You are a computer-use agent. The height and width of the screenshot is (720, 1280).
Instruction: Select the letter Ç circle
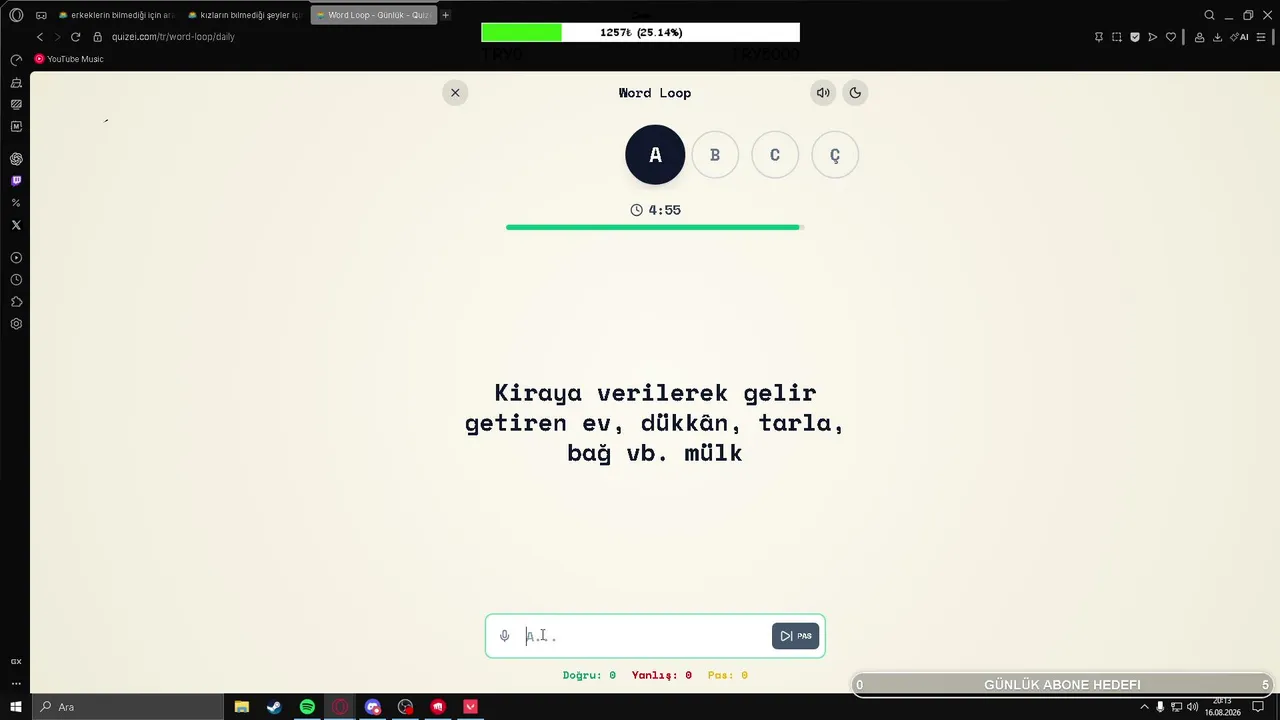pyautogui.click(x=835, y=155)
